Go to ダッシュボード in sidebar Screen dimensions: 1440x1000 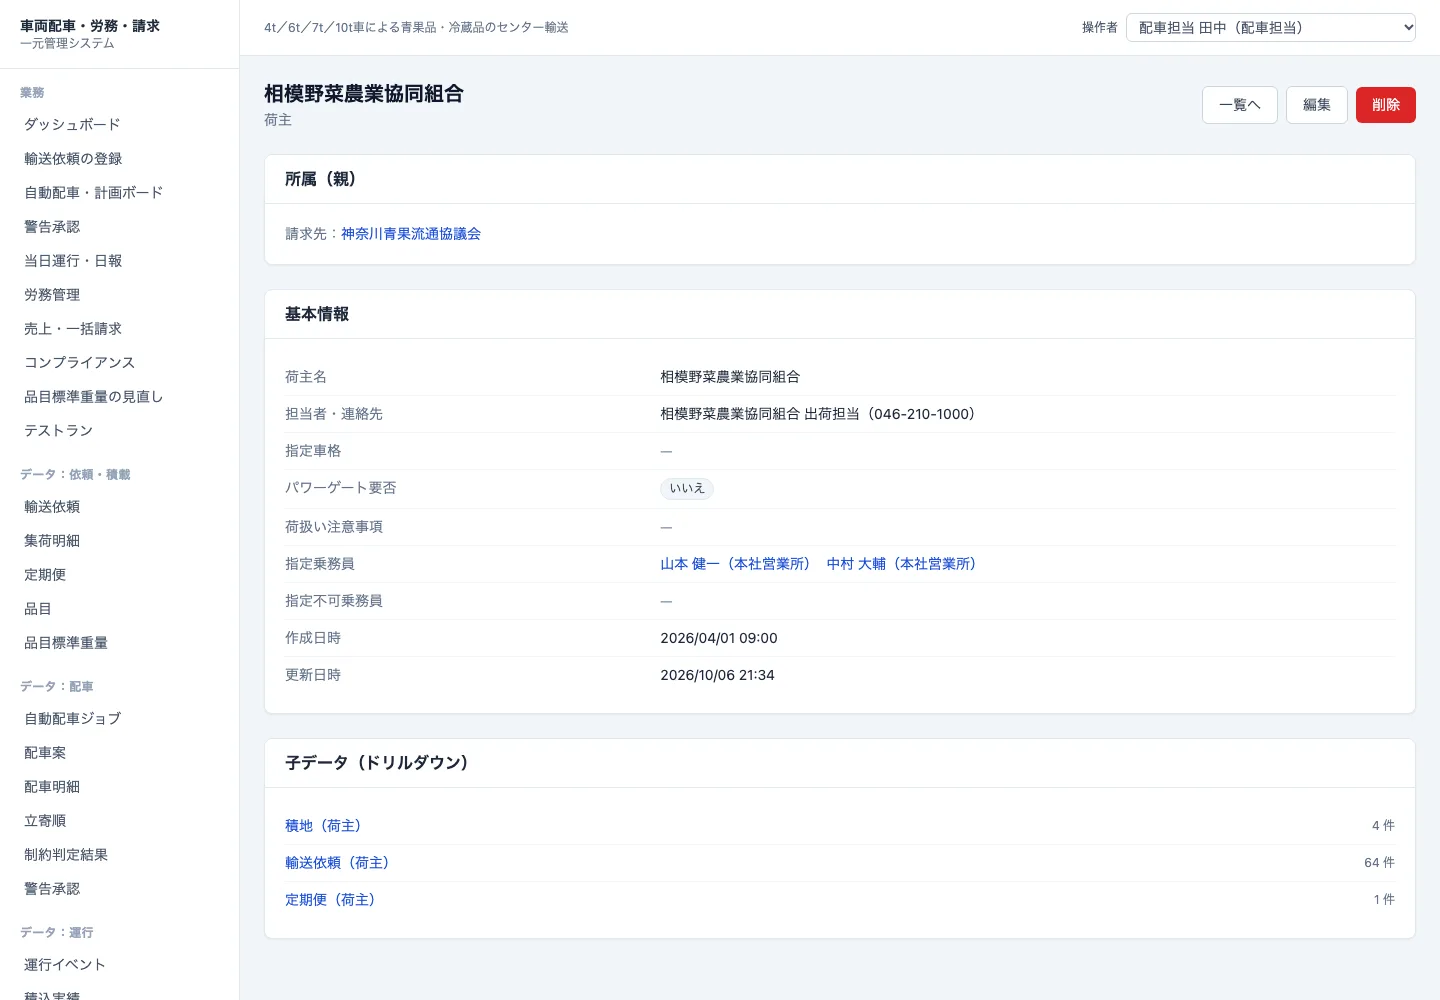tap(72, 125)
